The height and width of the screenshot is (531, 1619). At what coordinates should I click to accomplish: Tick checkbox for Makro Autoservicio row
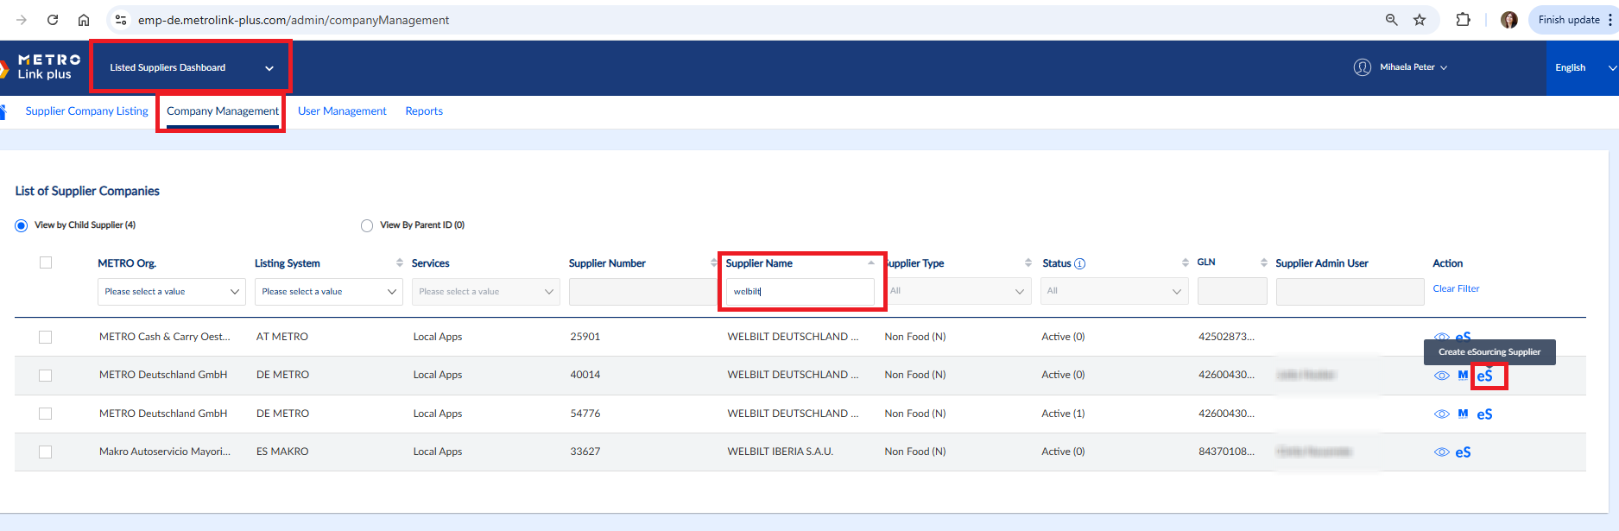45,452
